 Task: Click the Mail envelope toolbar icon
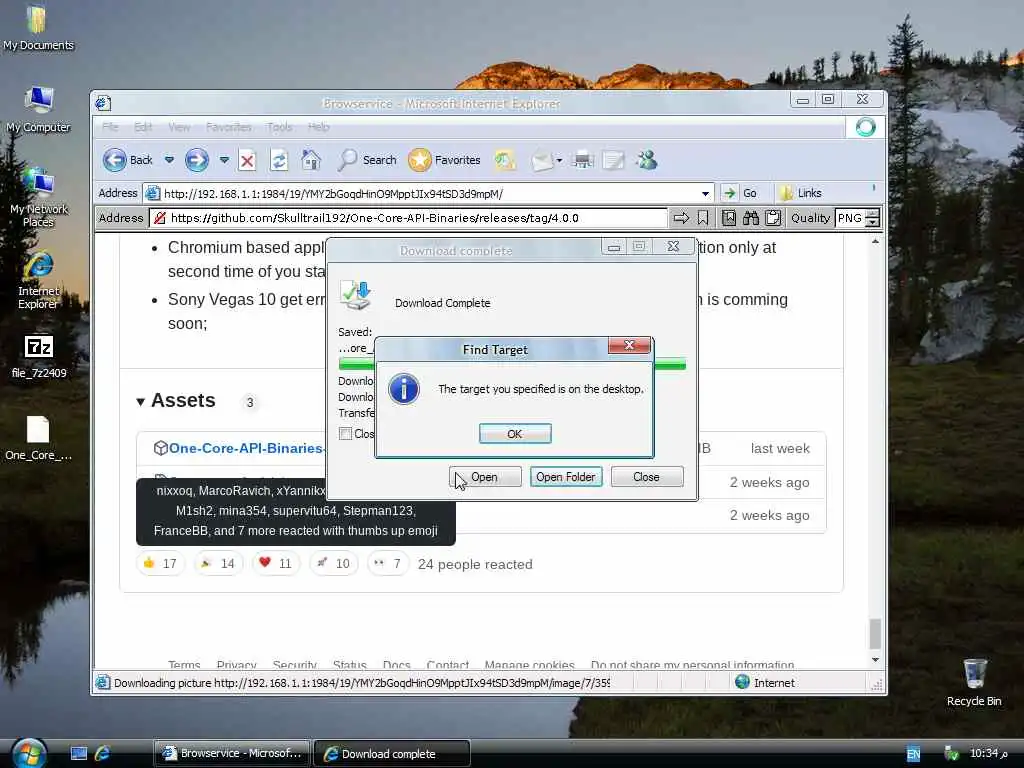(541, 161)
